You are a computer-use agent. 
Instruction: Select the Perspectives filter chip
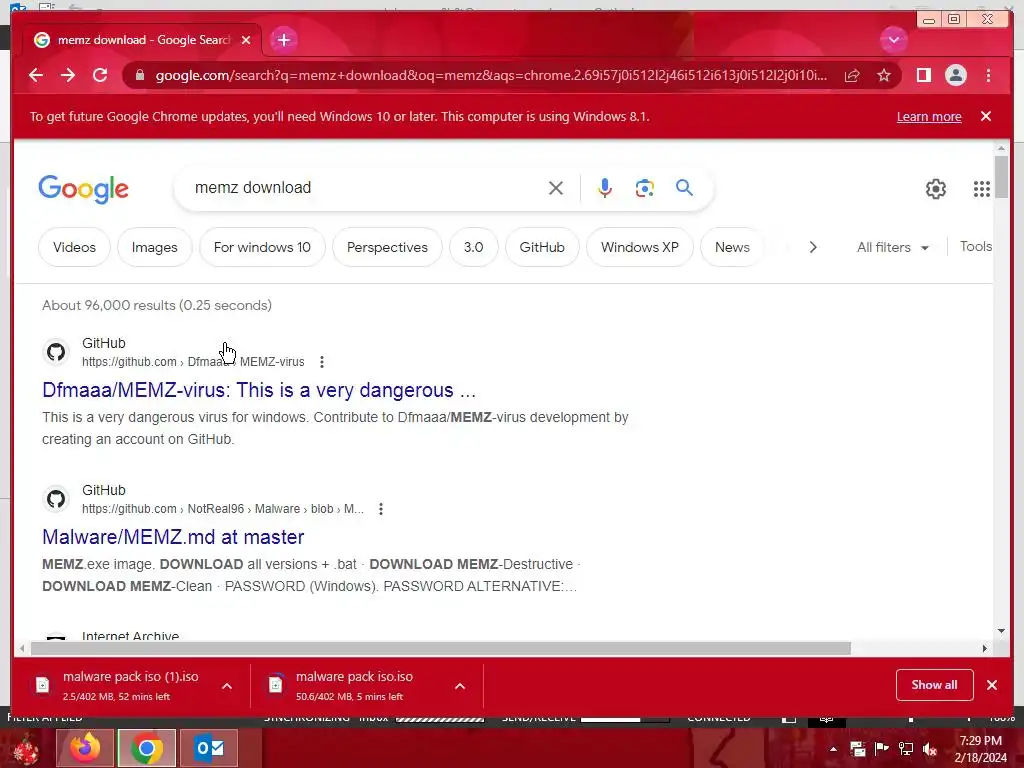pyautogui.click(x=387, y=248)
